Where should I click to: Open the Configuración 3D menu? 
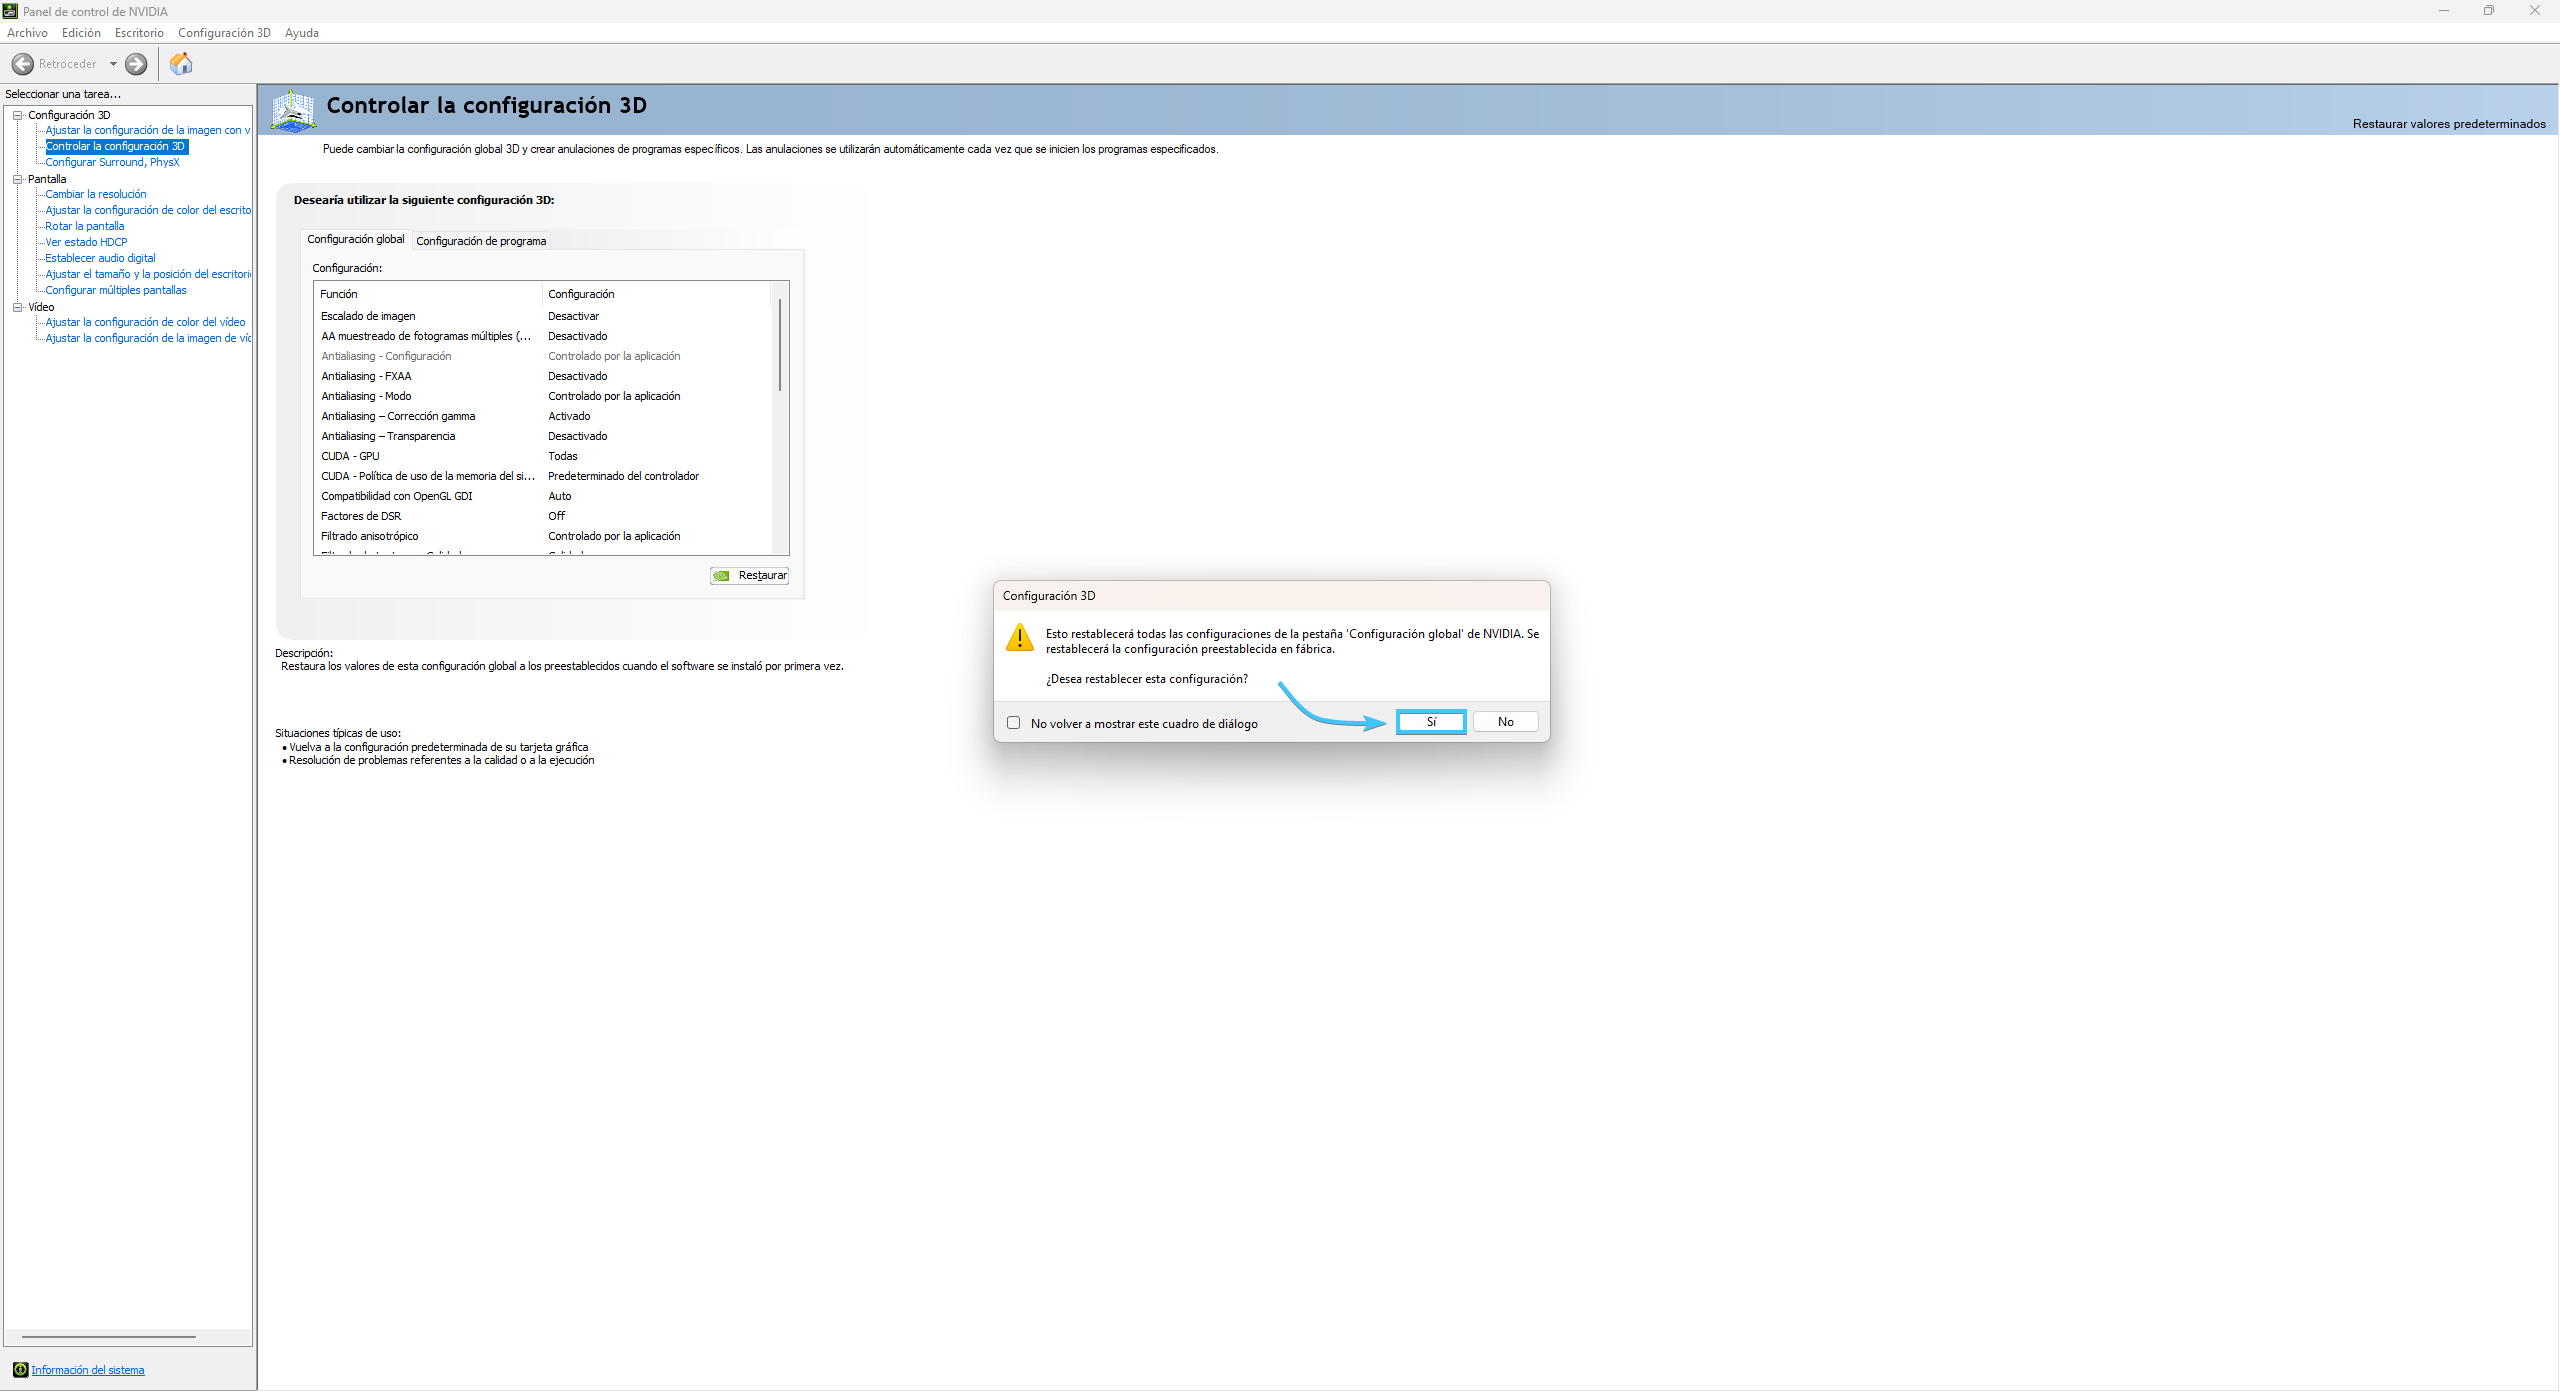coord(224,33)
